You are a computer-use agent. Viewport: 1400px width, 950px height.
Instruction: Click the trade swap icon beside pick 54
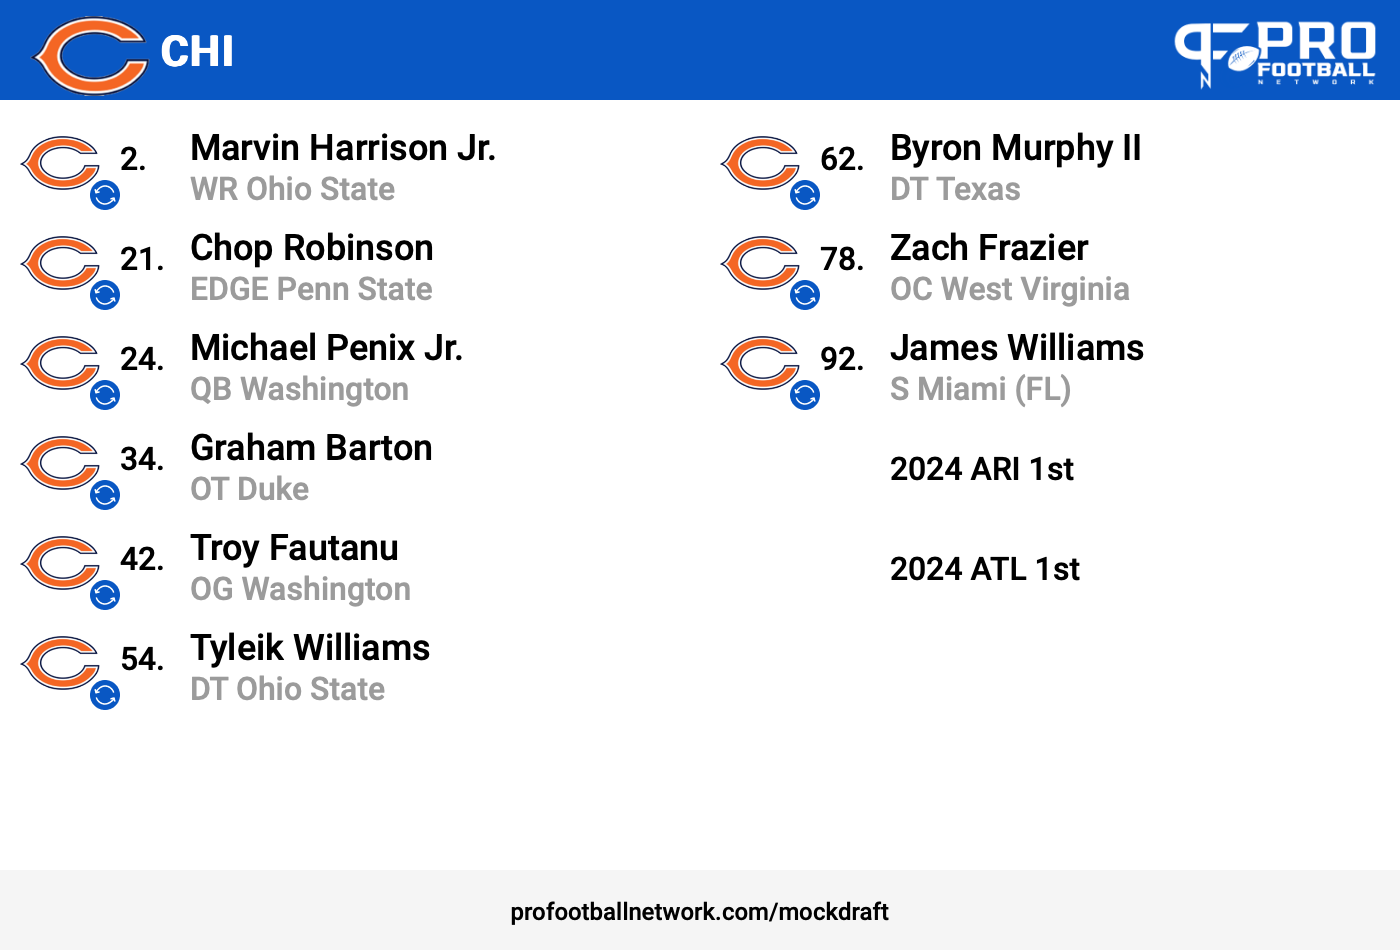tap(105, 695)
